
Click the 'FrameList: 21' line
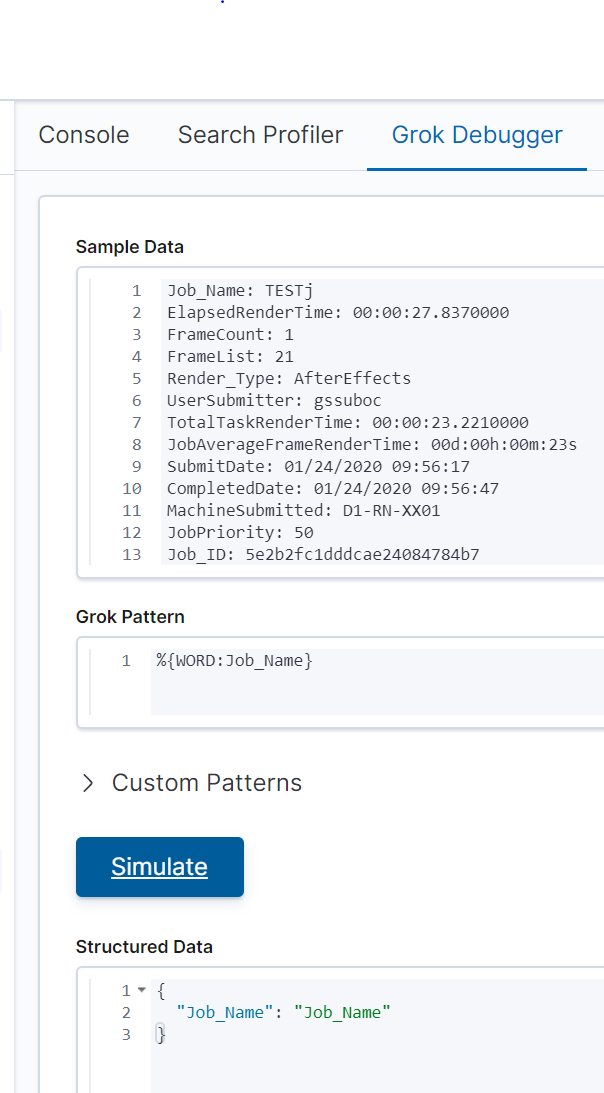(230, 357)
